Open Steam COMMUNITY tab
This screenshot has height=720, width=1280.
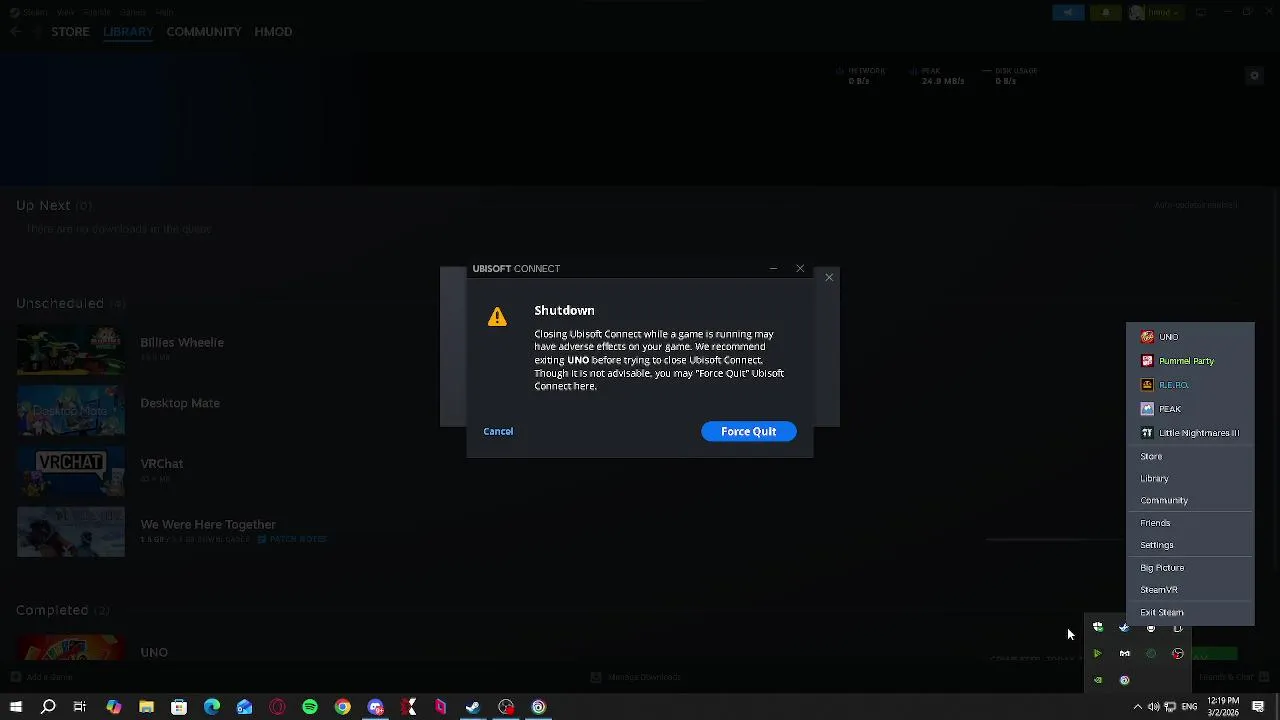click(x=204, y=32)
